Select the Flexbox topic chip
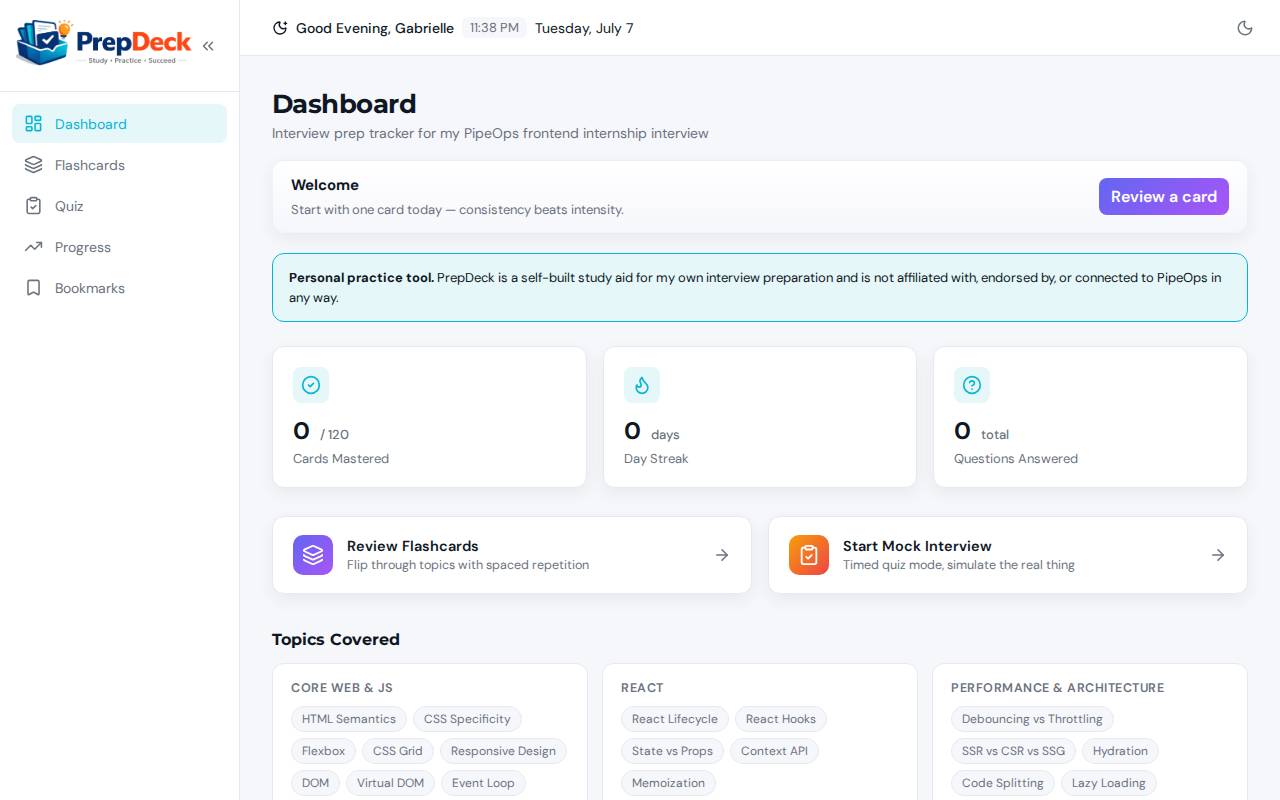Viewport: 1280px width, 800px height. click(x=323, y=751)
